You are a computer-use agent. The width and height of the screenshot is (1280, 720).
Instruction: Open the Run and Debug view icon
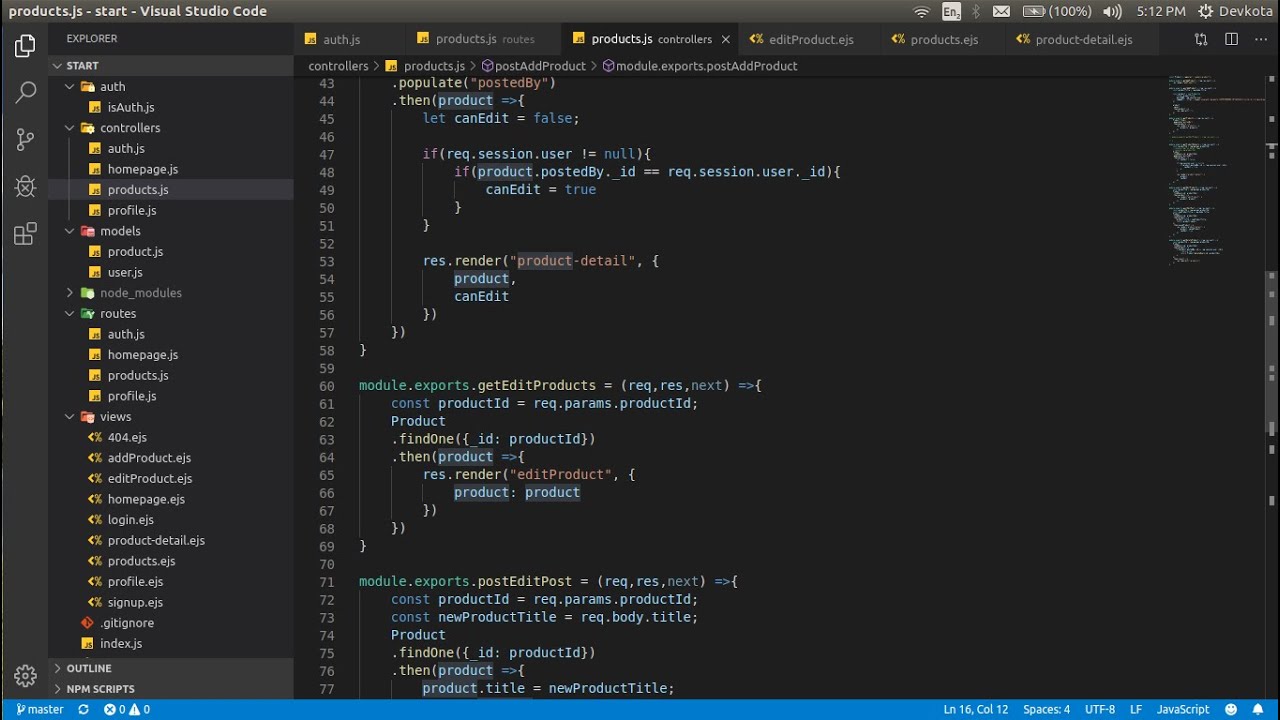tap(25, 187)
